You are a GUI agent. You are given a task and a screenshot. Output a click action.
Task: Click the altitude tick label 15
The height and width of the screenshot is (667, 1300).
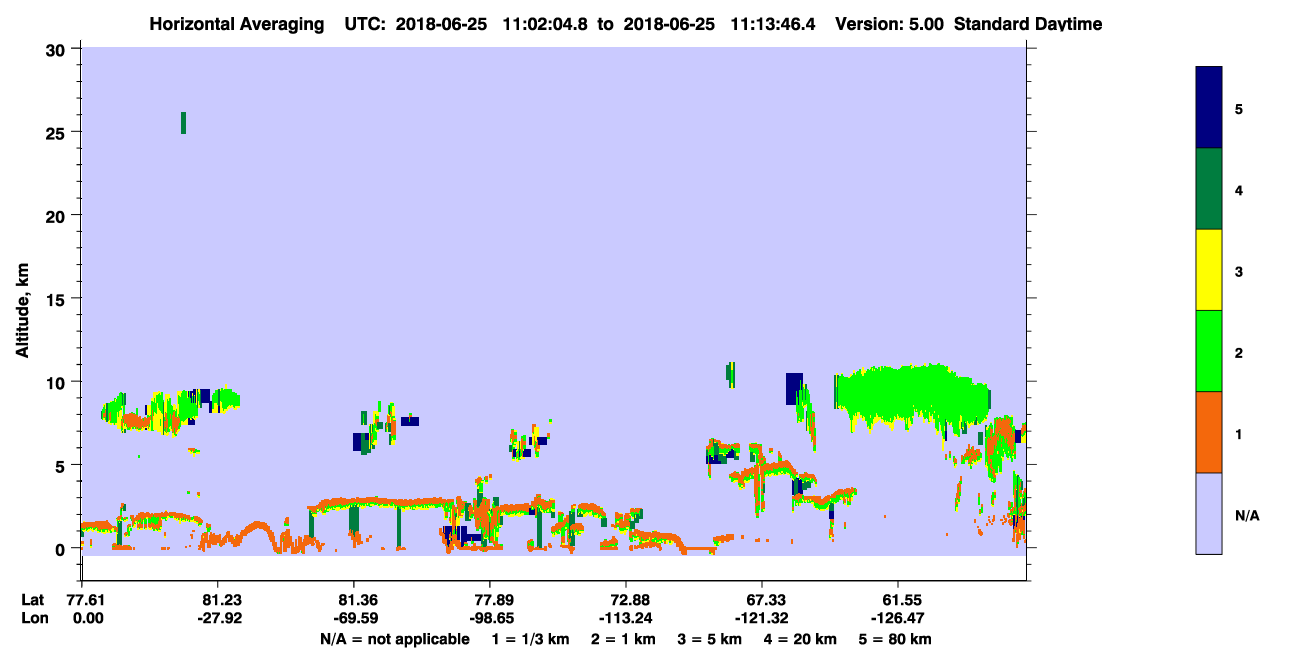coord(57,299)
